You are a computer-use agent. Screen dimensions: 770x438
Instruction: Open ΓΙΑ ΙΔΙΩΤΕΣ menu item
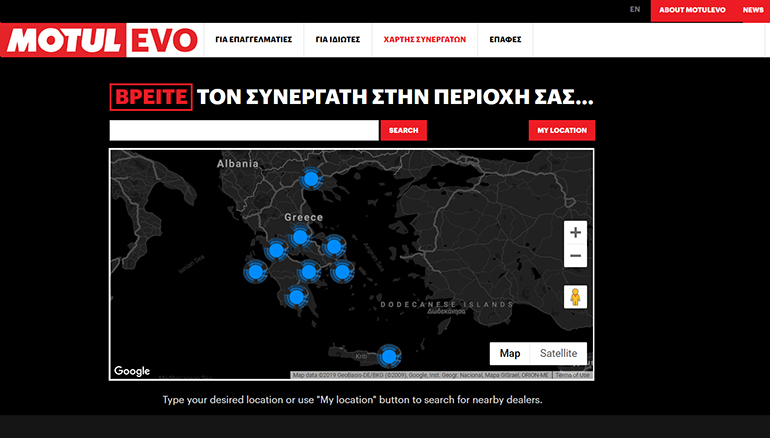point(338,40)
